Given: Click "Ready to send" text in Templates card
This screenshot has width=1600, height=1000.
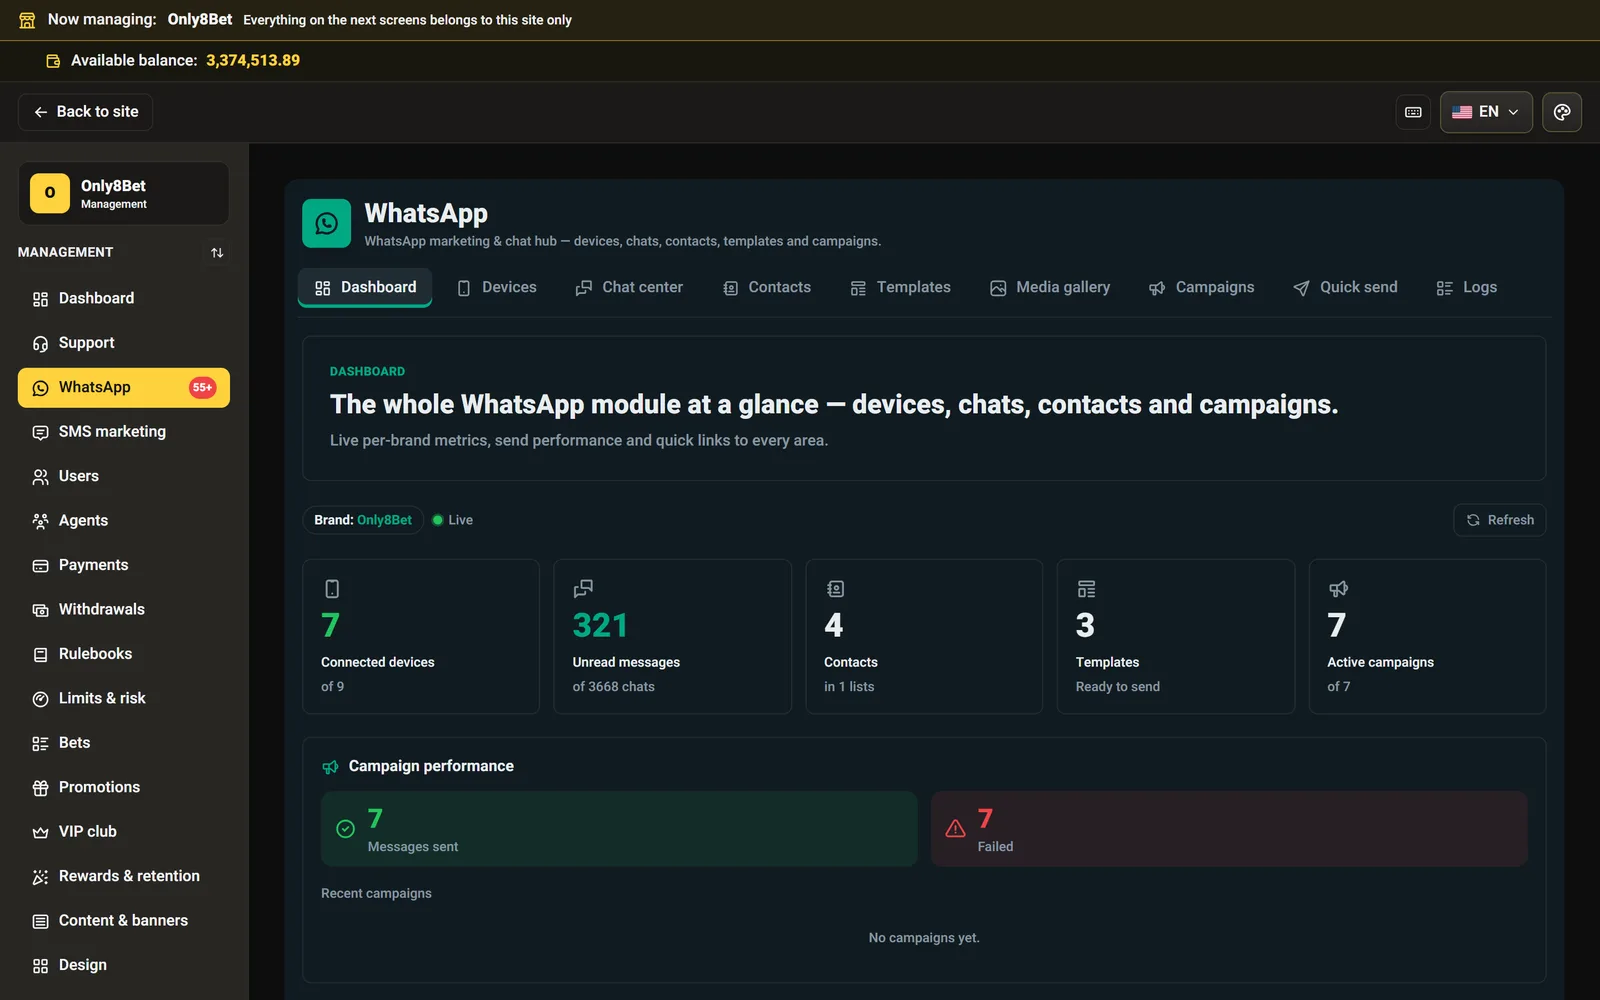Looking at the screenshot, I should pos(1118,687).
